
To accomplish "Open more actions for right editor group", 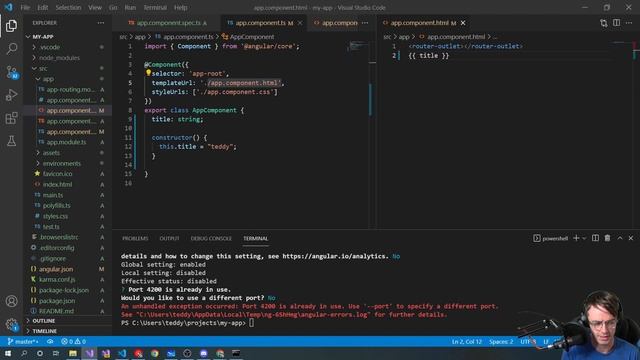I will coord(629,23).
